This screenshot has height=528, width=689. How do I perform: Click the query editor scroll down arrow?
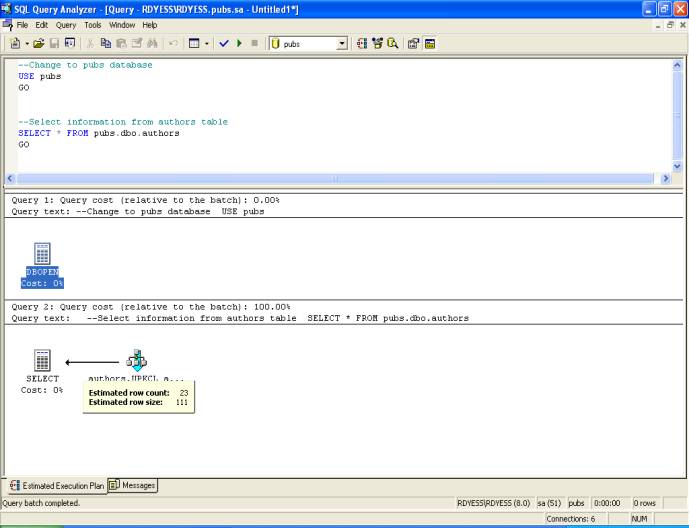[x=677, y=166]
